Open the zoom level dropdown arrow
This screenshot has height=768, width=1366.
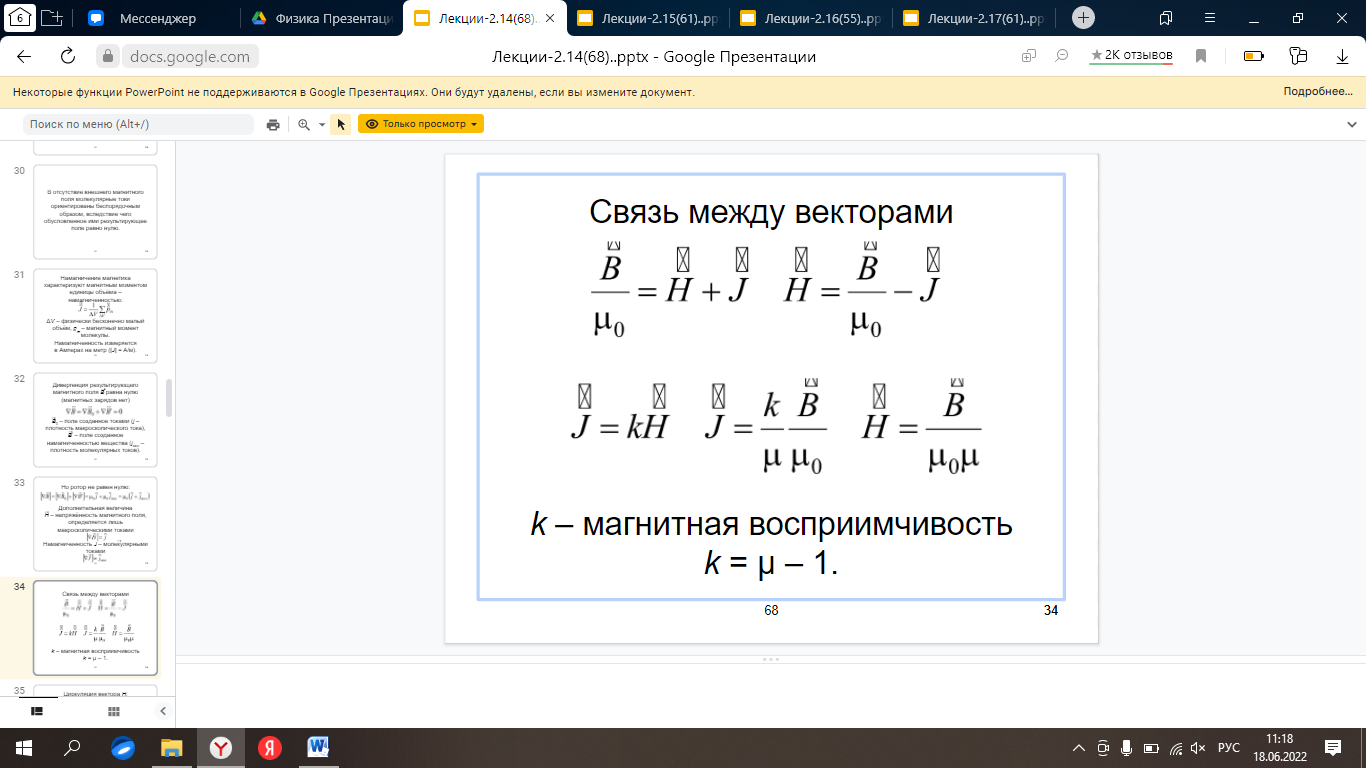321,125
